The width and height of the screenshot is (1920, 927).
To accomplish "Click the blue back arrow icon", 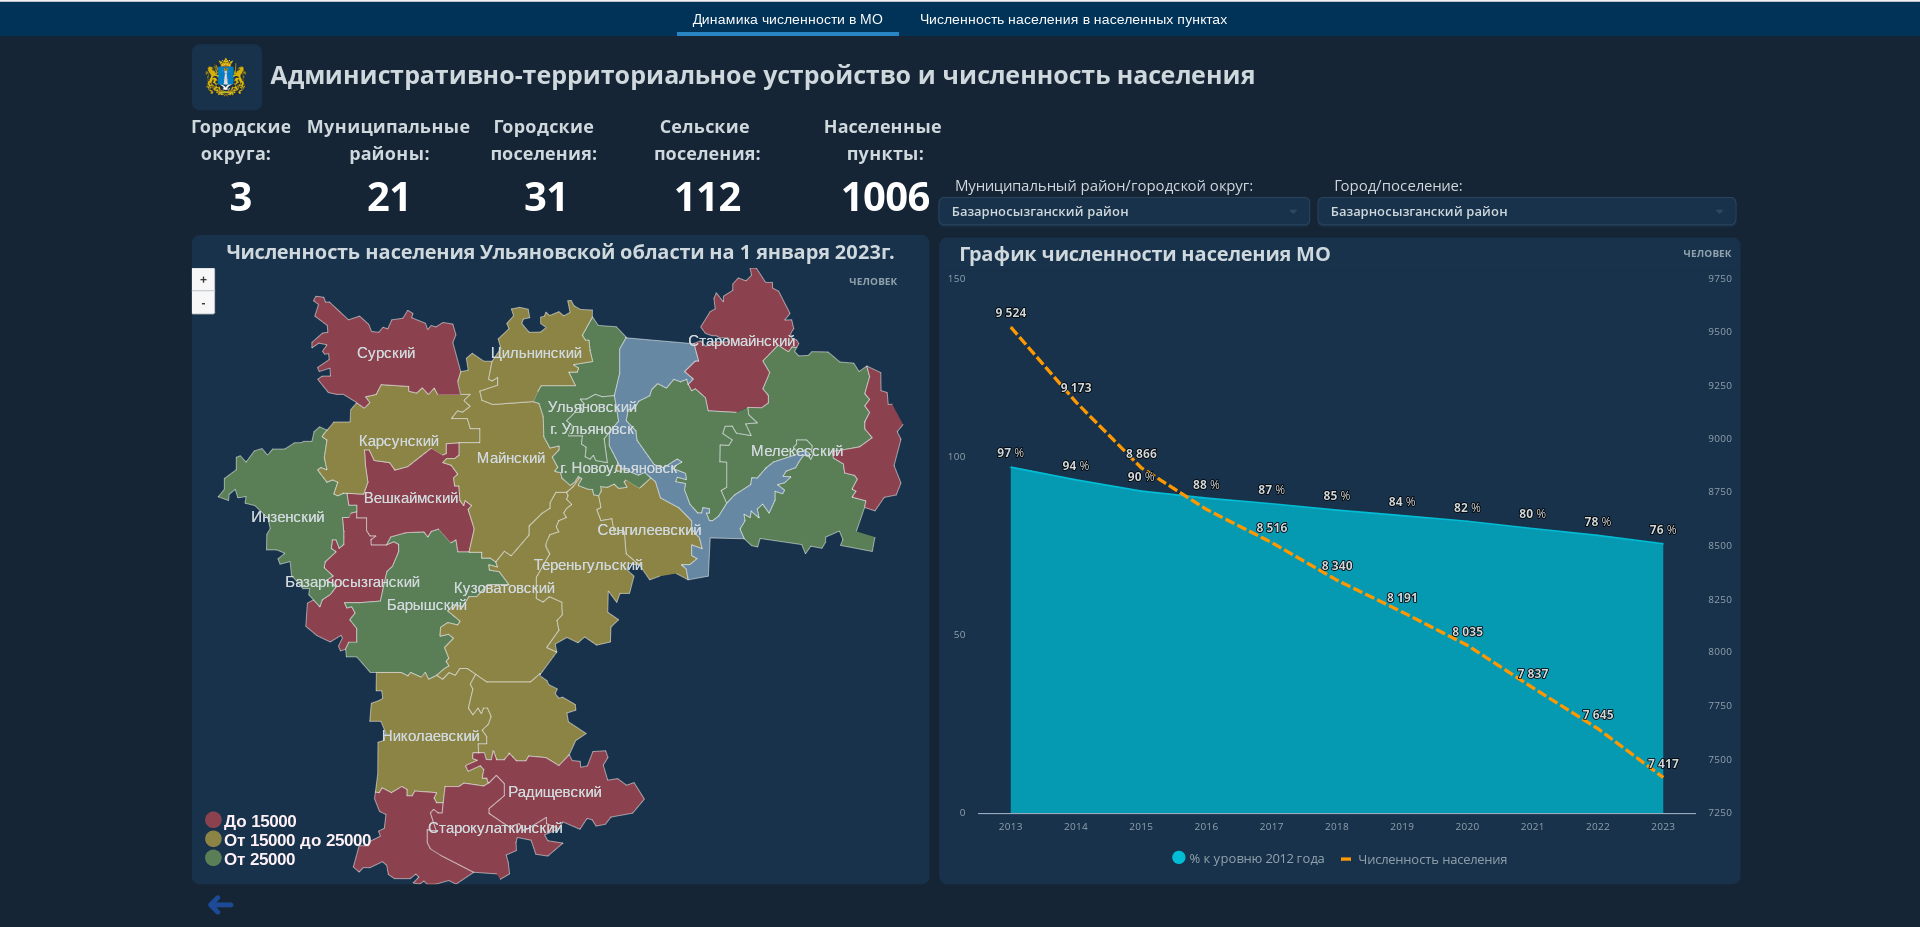I will point(220,905).
